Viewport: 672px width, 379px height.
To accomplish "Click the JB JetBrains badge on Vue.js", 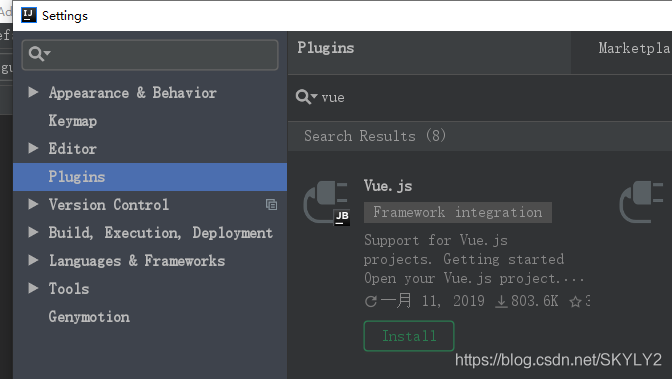I will (342, 217).
